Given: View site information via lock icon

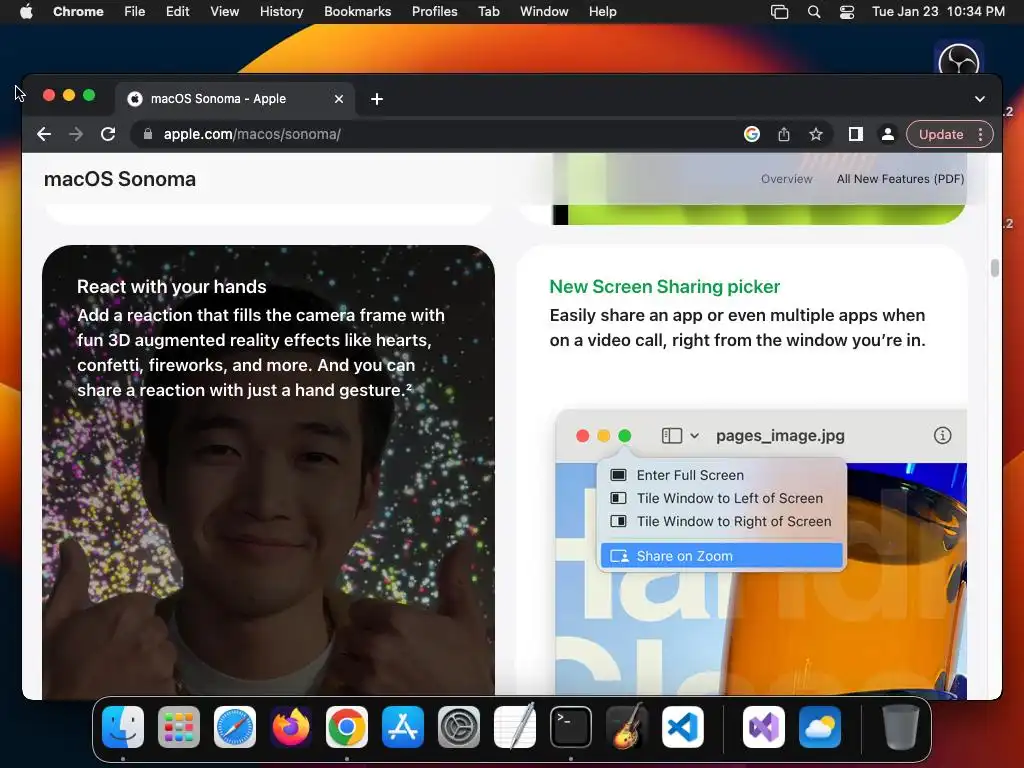Looking at the screenshot, I should pyautogui.click(x=148, y=134).
